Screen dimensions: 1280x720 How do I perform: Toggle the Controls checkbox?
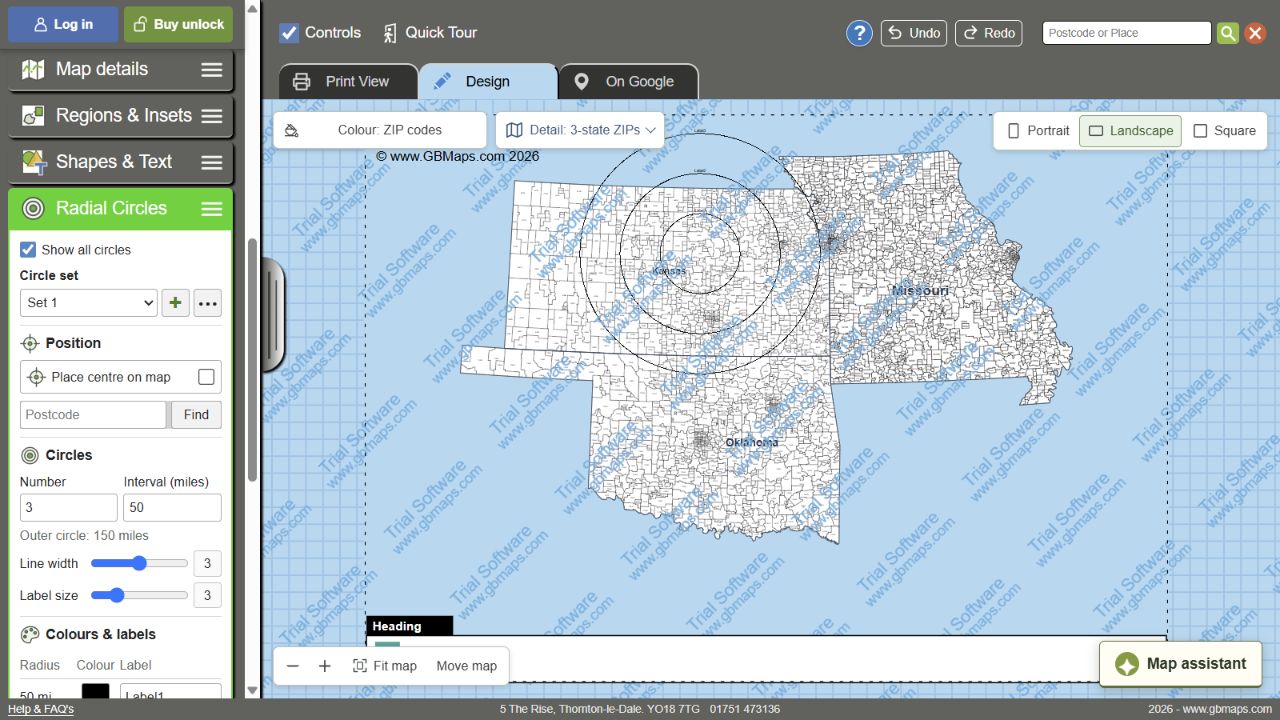click(x=289, y=33)
